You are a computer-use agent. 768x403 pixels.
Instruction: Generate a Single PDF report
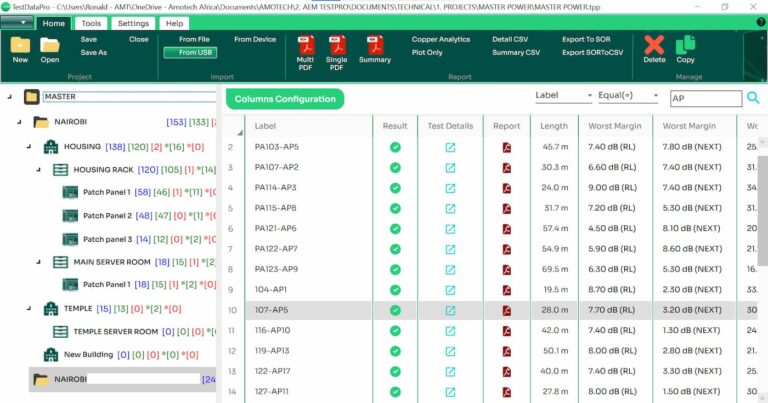tap(337, 45)
